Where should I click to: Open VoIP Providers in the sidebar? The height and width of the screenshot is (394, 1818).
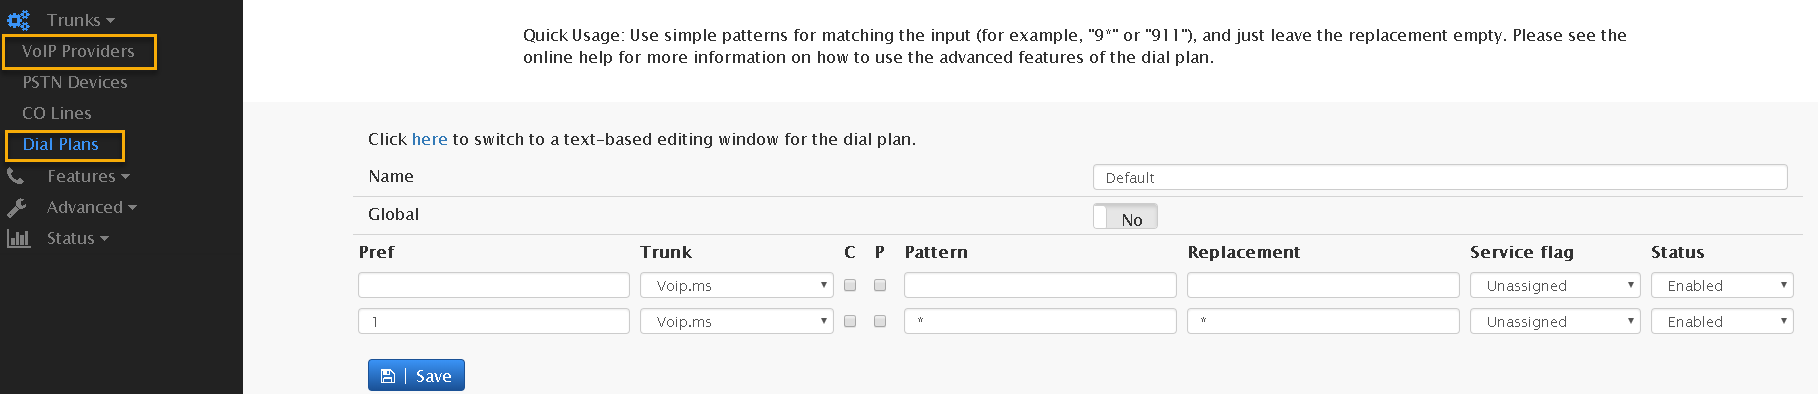(78, 51)
